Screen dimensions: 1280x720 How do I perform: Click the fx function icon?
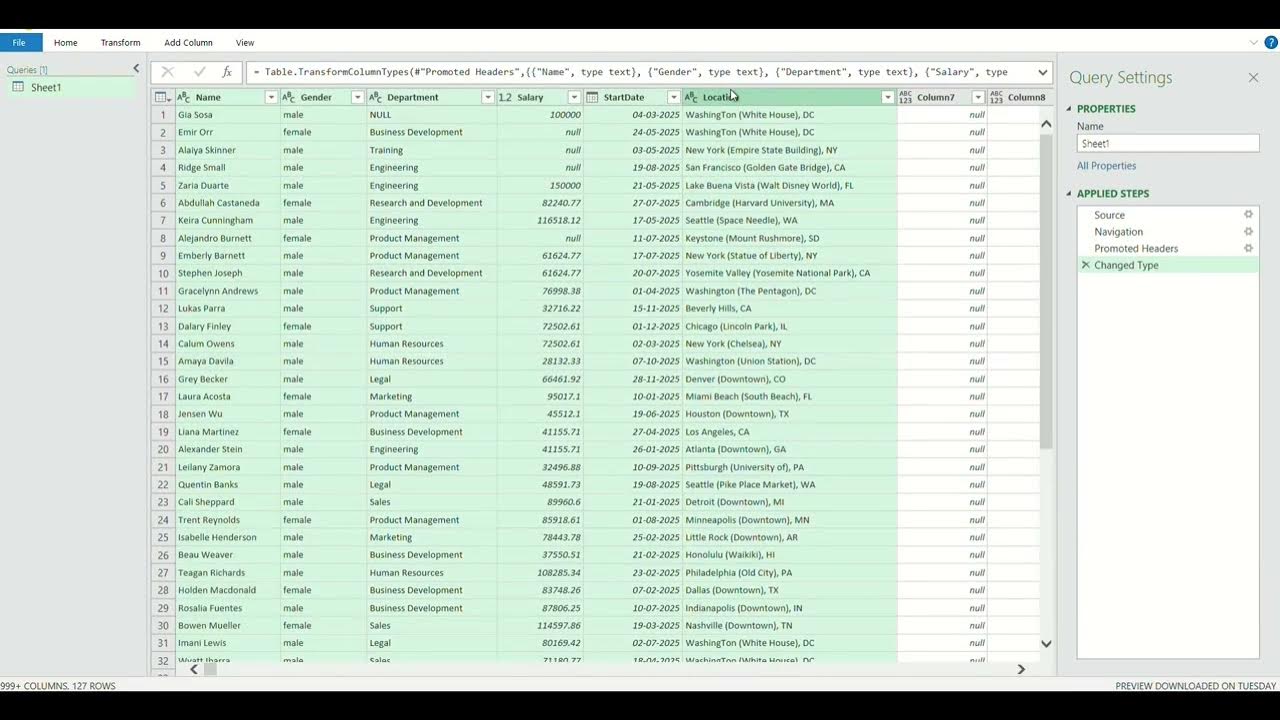click(x=227, y=72)
